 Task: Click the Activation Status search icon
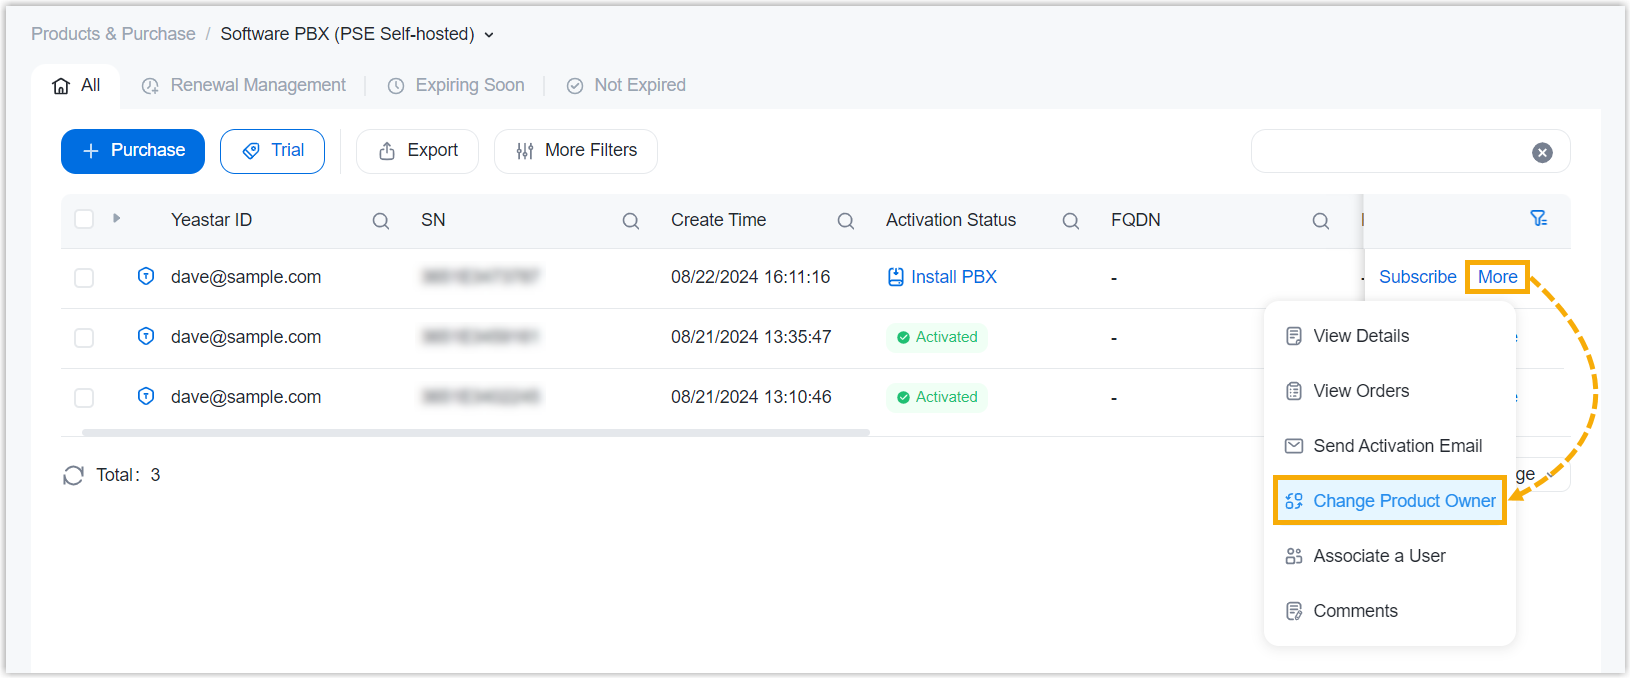[x=1071, y=221]
